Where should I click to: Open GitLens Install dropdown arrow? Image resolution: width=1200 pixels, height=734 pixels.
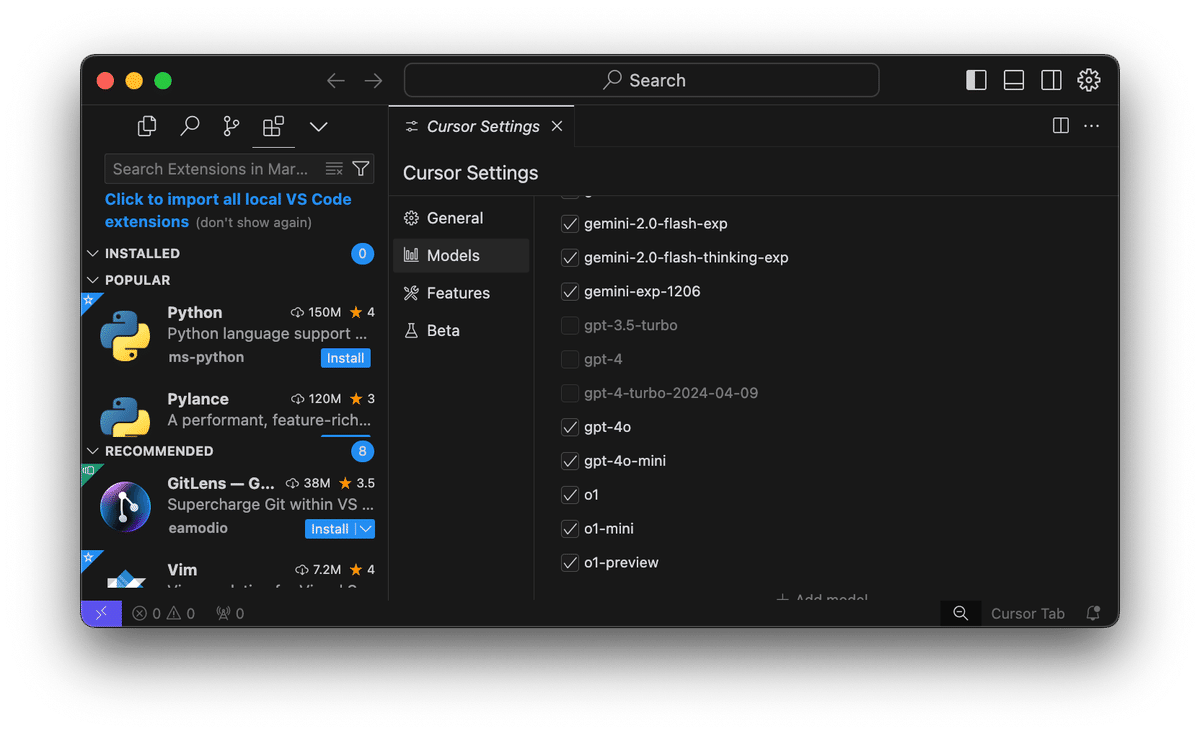365,529
